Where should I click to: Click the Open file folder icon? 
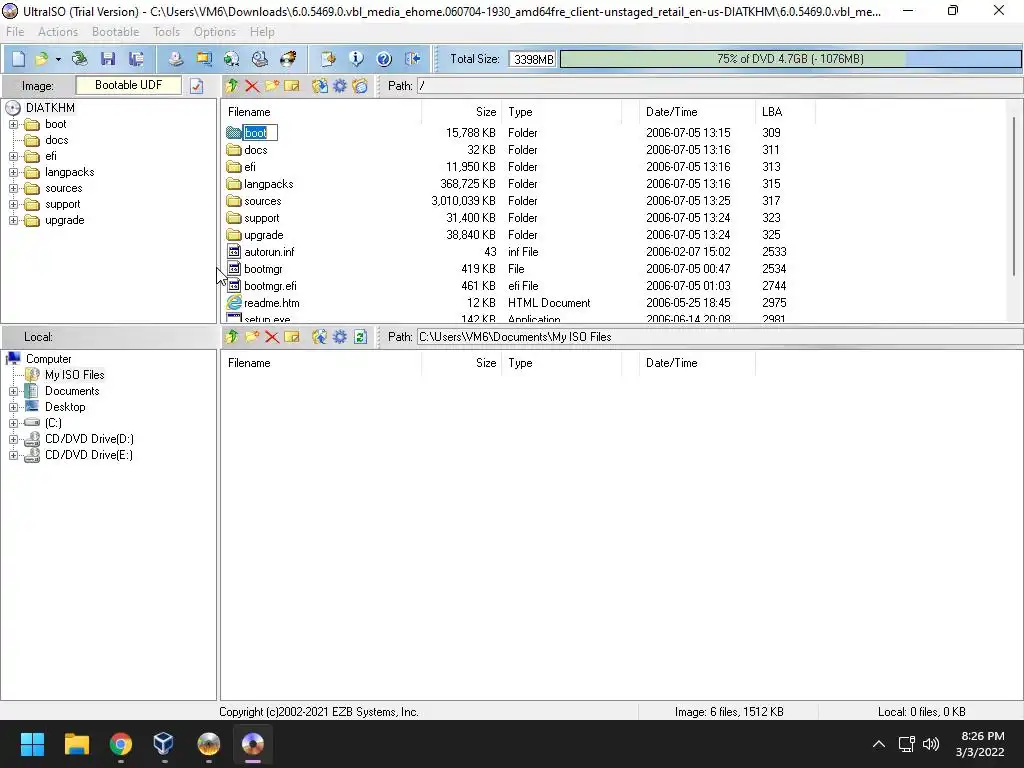pos(42,59)
